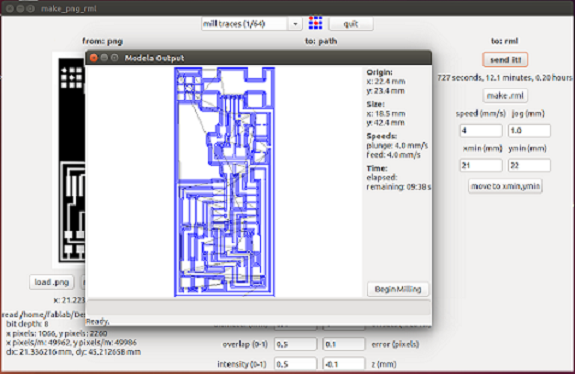Click the Modela Output progress bar

tap(259, 308)
